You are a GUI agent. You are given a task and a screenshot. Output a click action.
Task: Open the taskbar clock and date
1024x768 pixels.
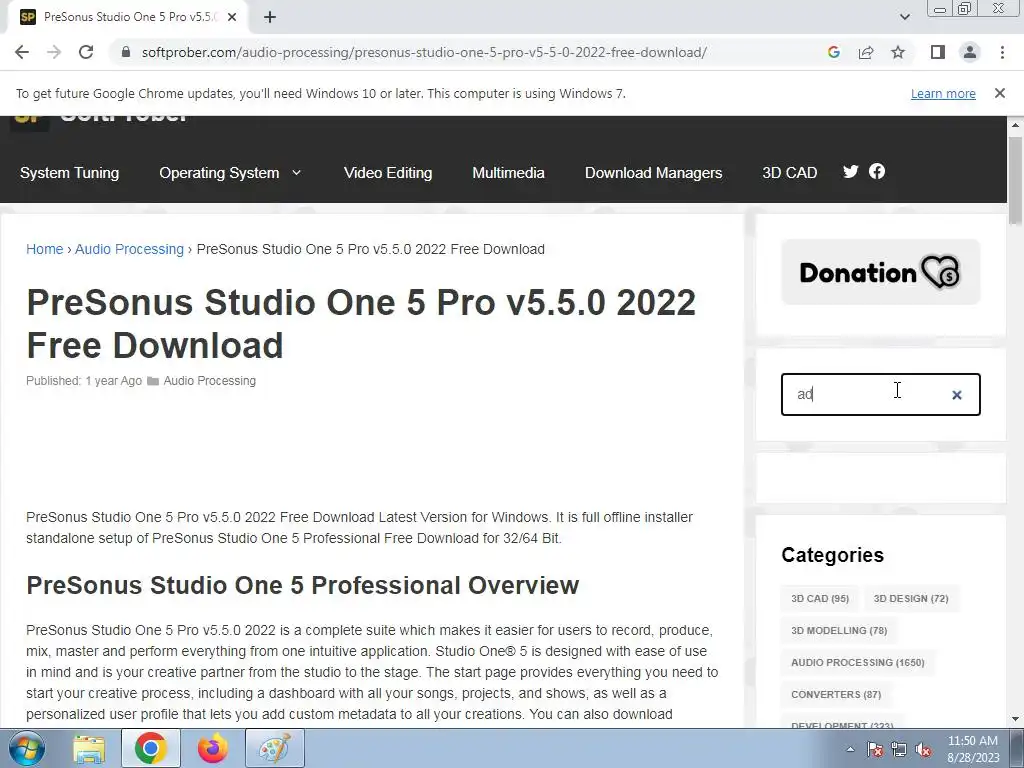tap(973, 749)
